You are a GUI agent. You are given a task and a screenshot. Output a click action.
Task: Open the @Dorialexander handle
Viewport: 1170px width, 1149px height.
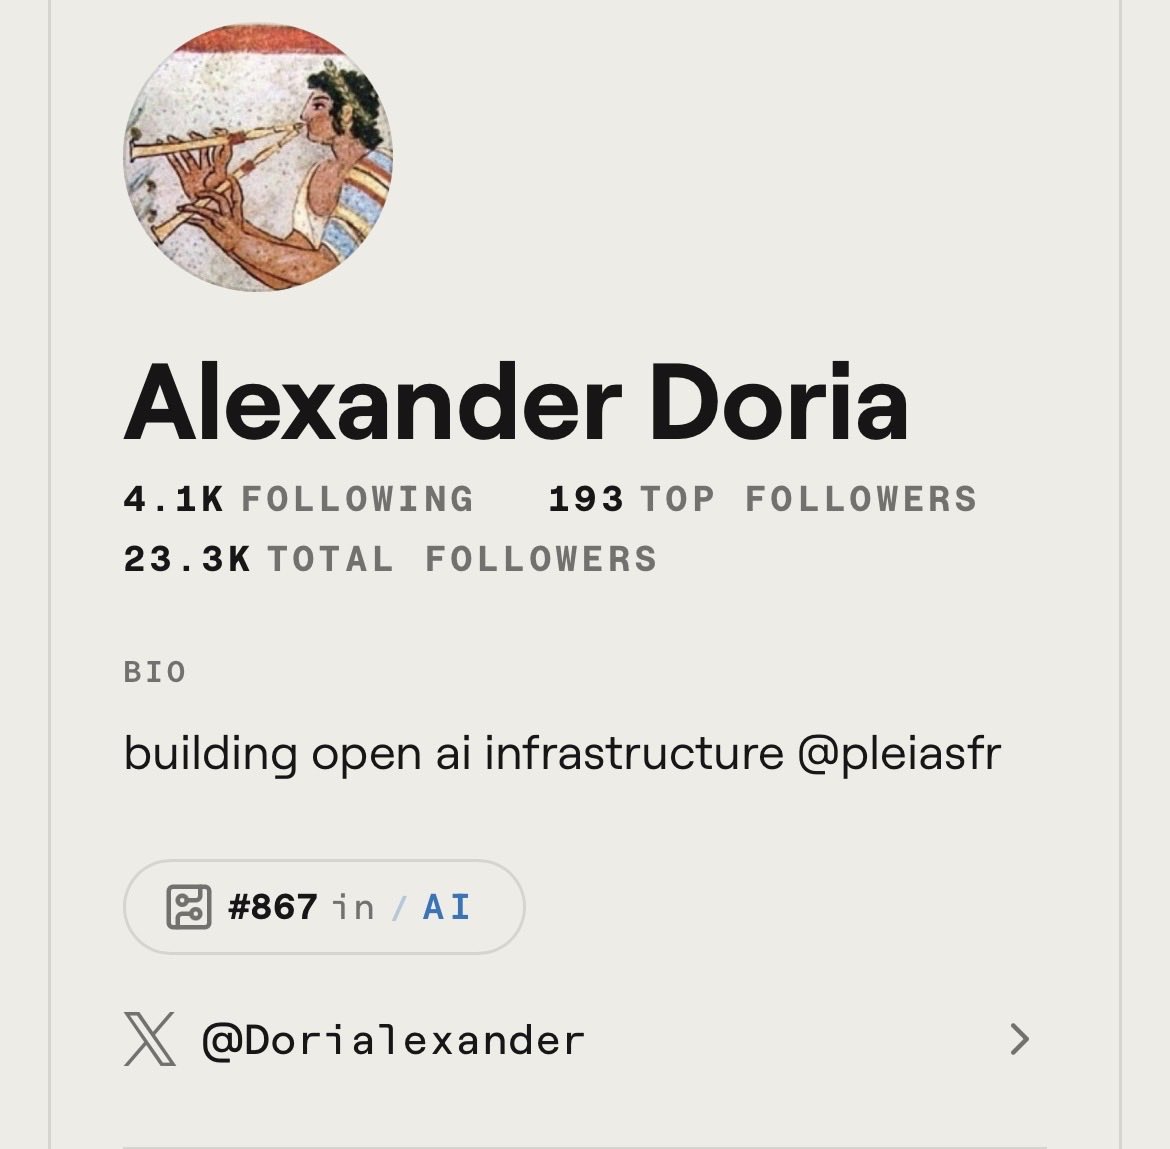click(x=393, y=1040)
